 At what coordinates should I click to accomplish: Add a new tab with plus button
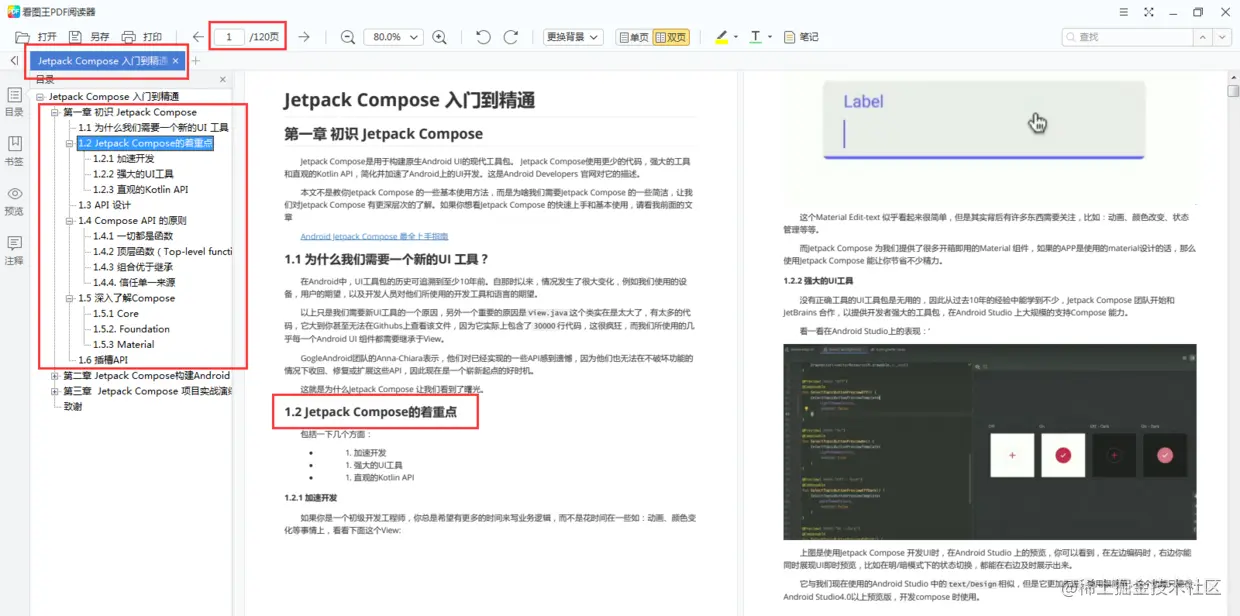point(196,61)
